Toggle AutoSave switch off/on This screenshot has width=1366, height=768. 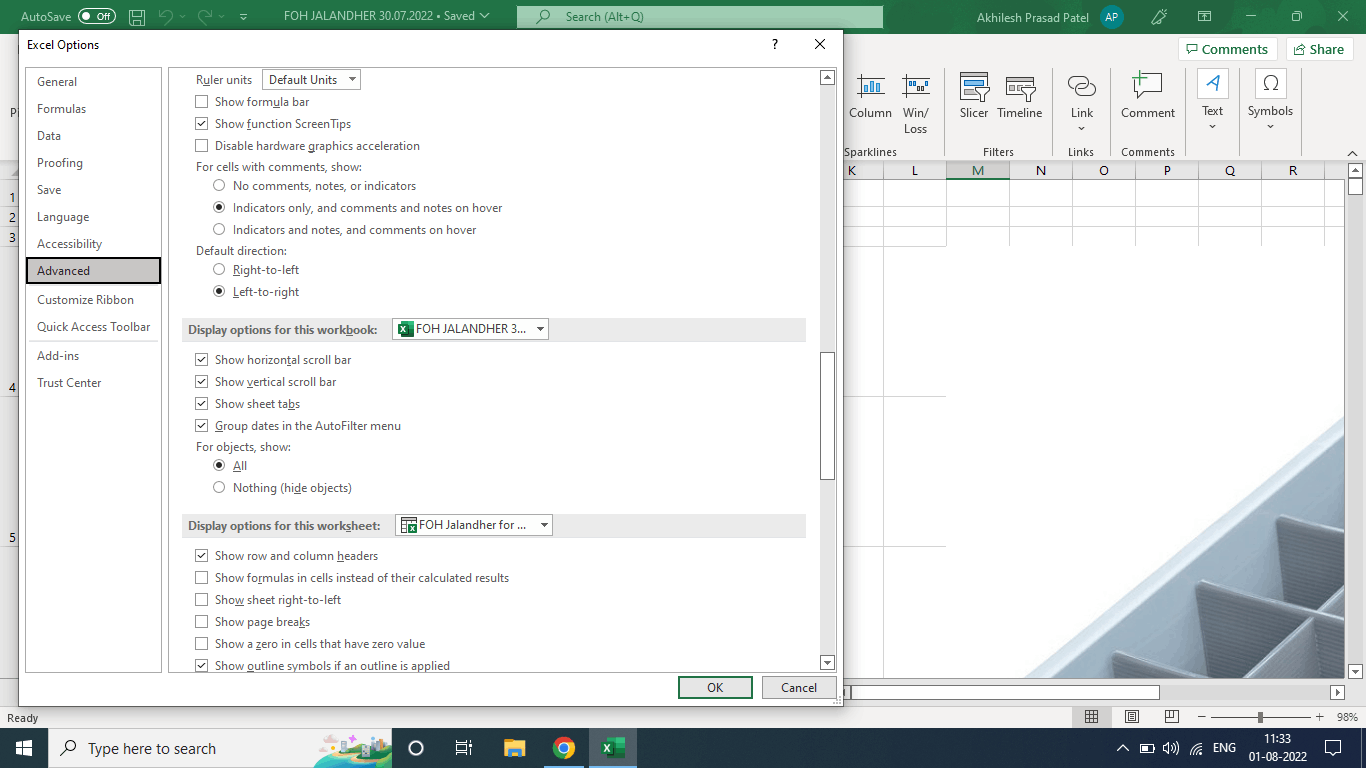[x=97, y=17]
